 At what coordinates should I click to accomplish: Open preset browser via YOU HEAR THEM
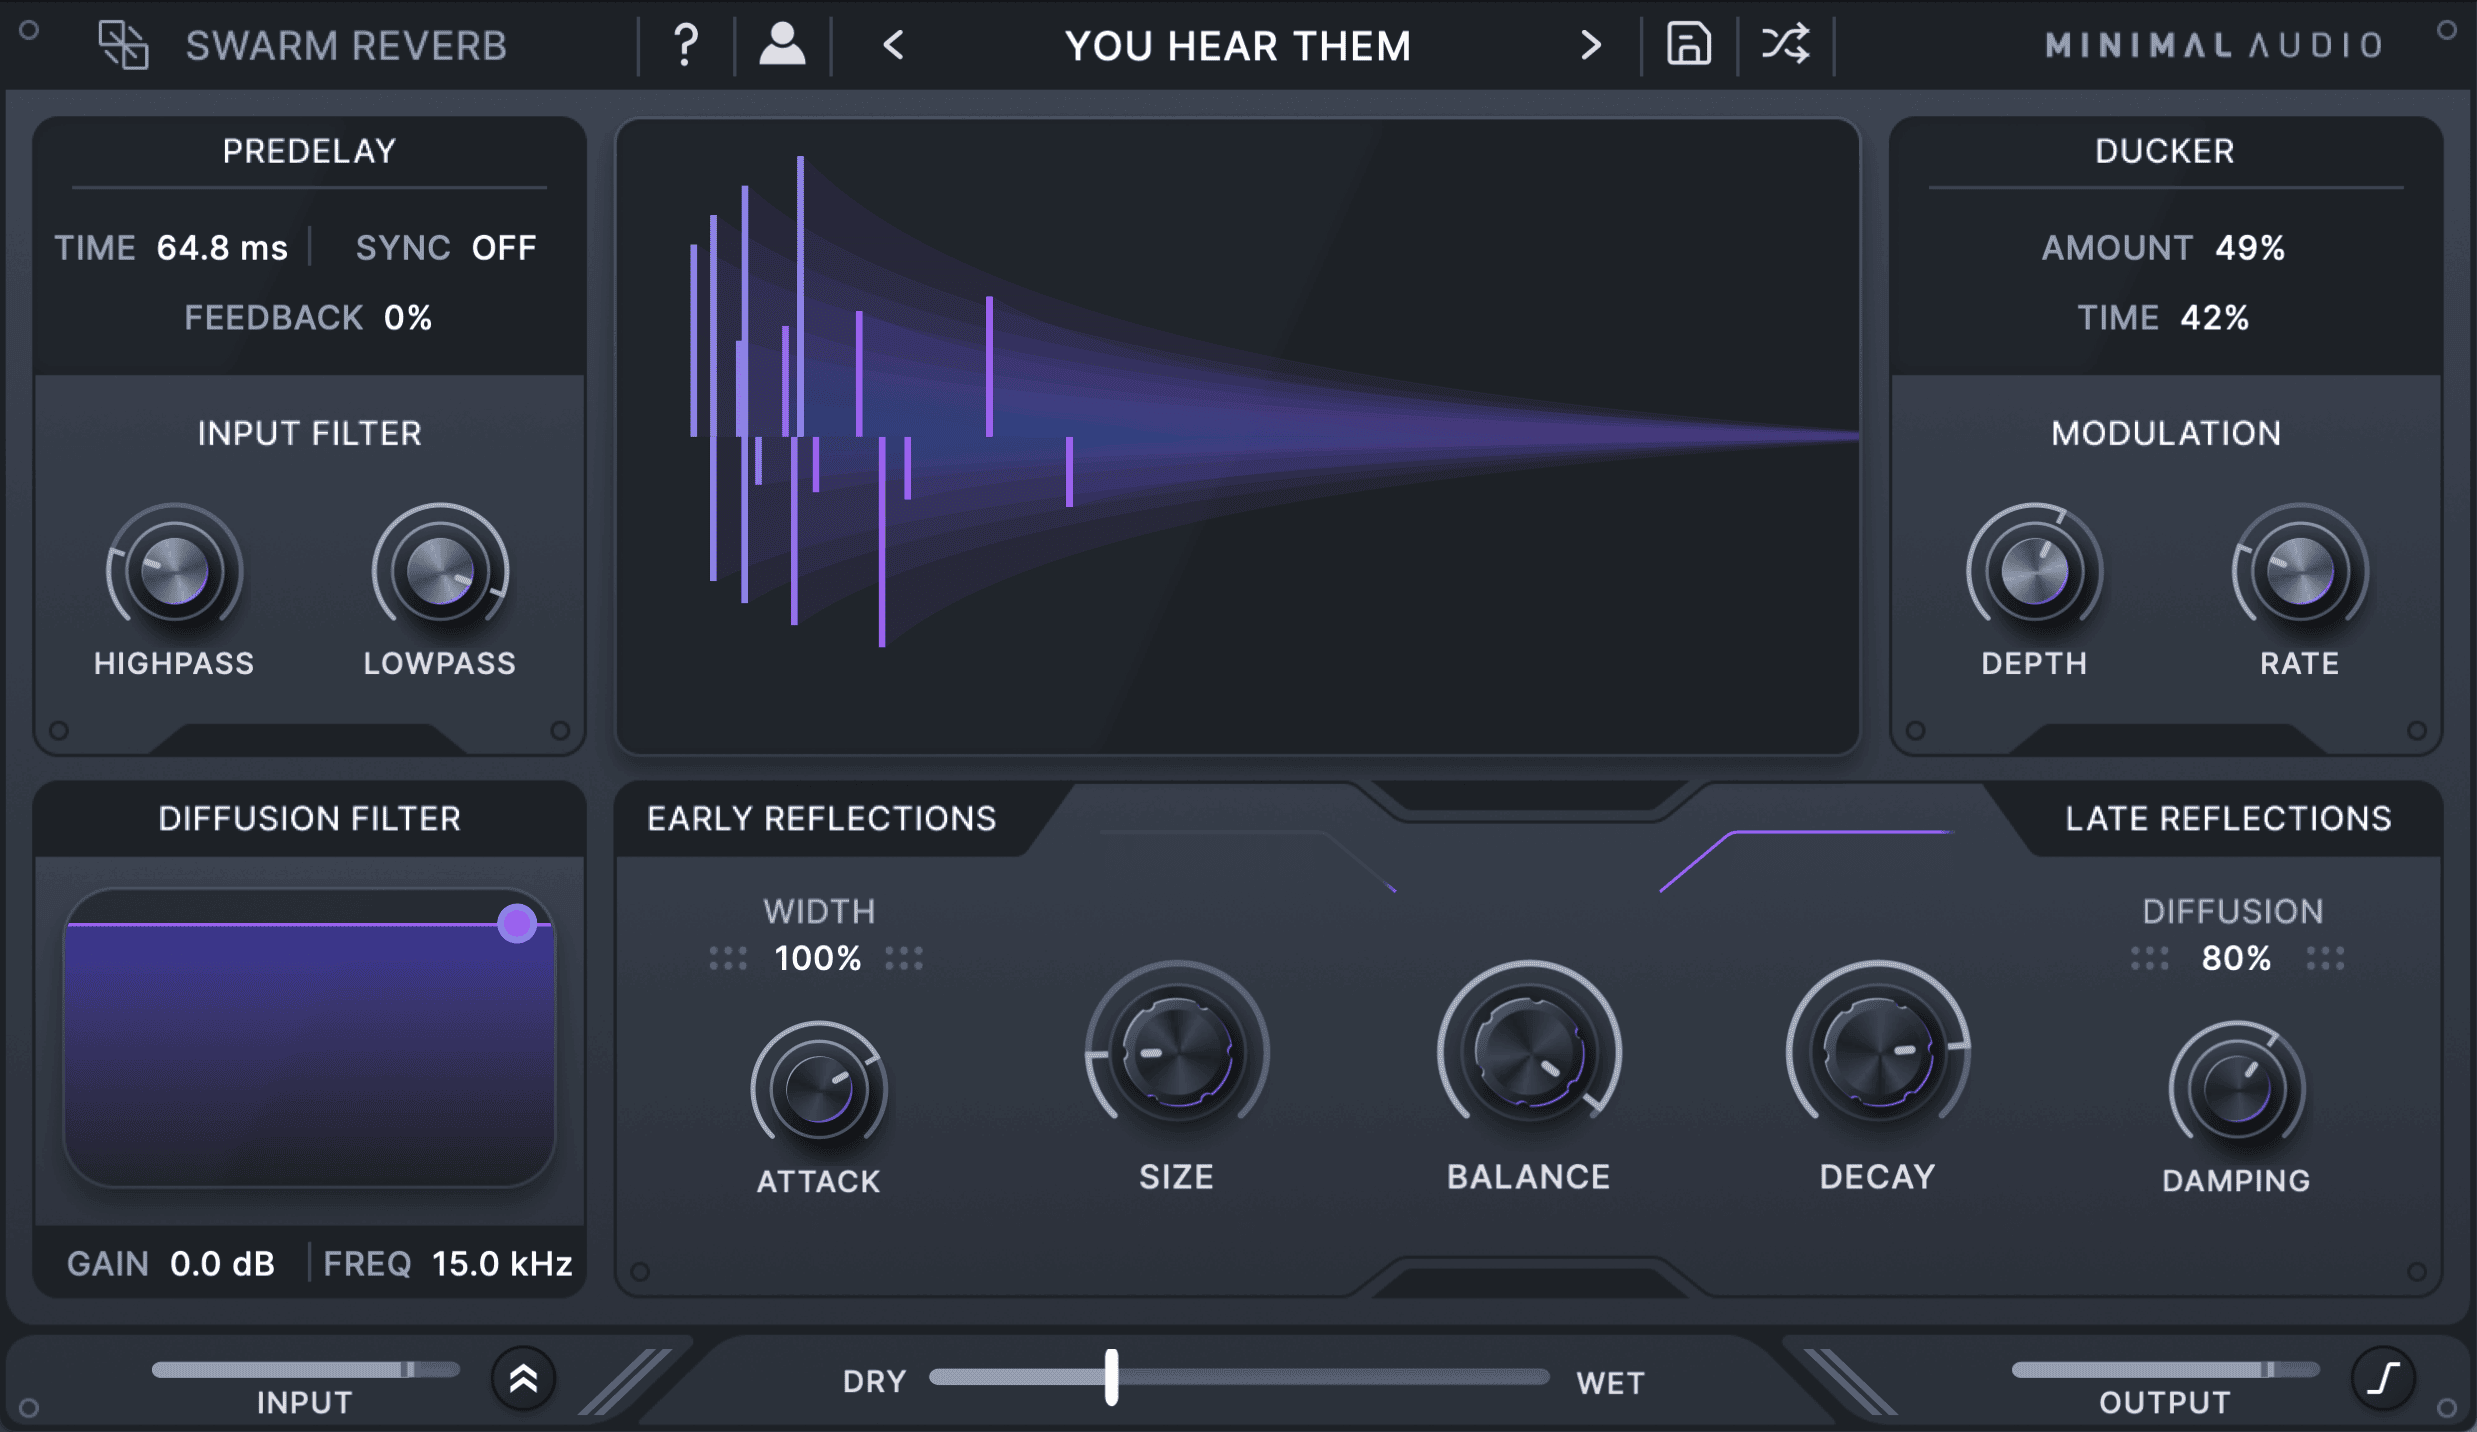pyautogui.click(x=1238, y=46)
